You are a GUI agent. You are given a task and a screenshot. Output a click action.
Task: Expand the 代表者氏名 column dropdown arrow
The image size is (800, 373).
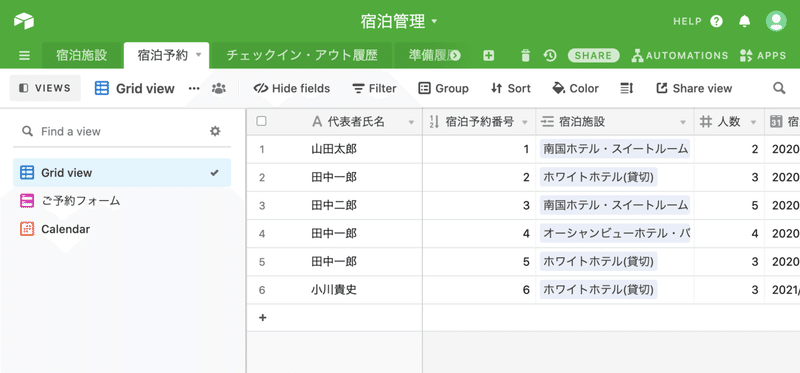click(411, 122)
